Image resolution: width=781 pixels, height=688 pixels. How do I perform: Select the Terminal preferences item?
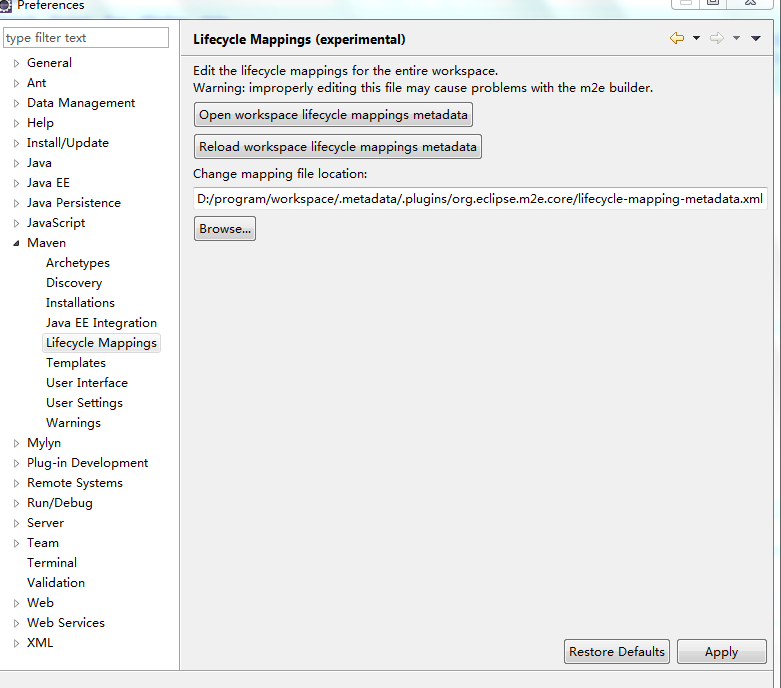[x=52, y=563]
